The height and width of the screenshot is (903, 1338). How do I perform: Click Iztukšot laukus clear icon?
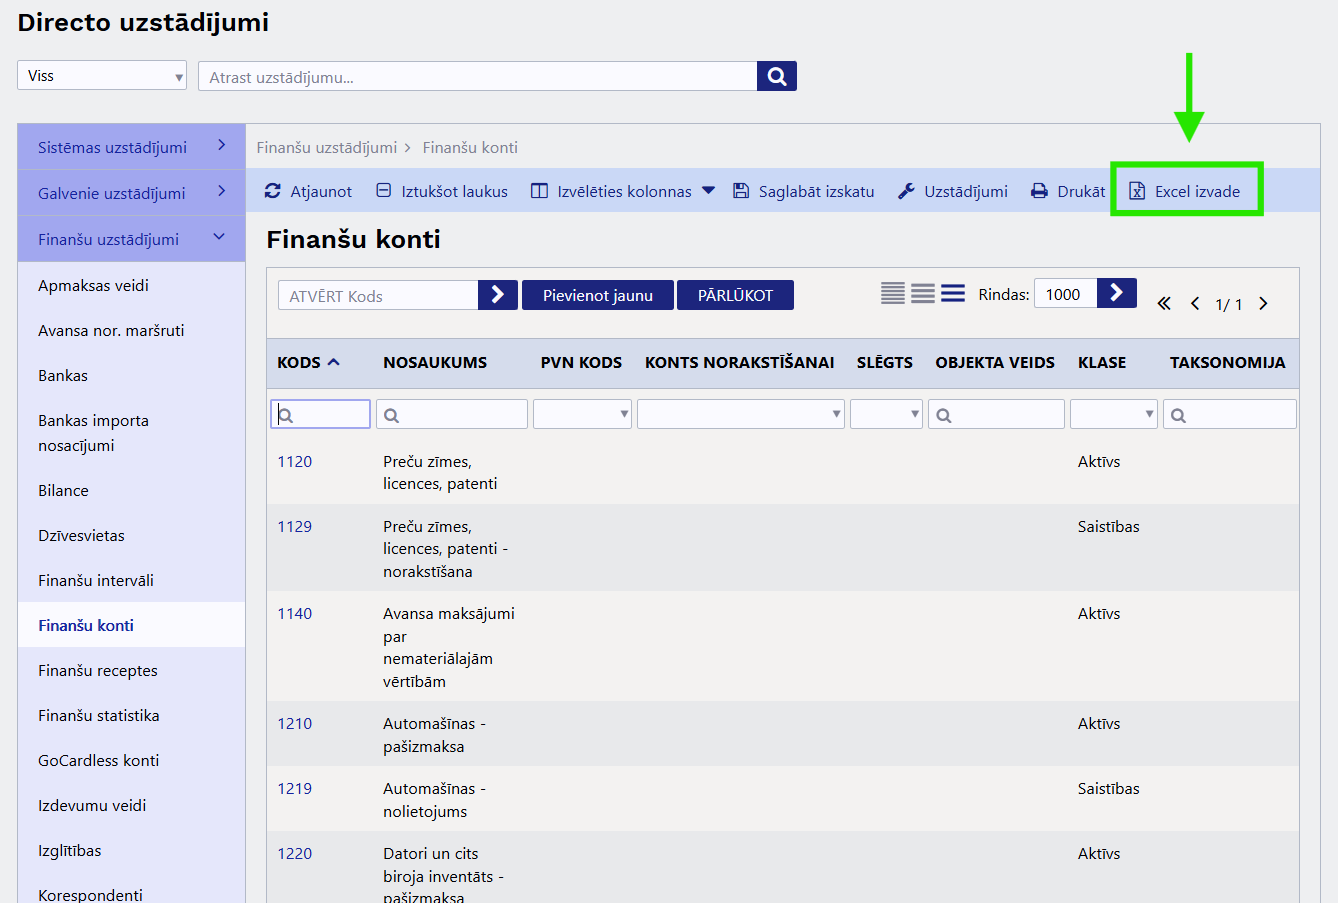coord(384,191)
